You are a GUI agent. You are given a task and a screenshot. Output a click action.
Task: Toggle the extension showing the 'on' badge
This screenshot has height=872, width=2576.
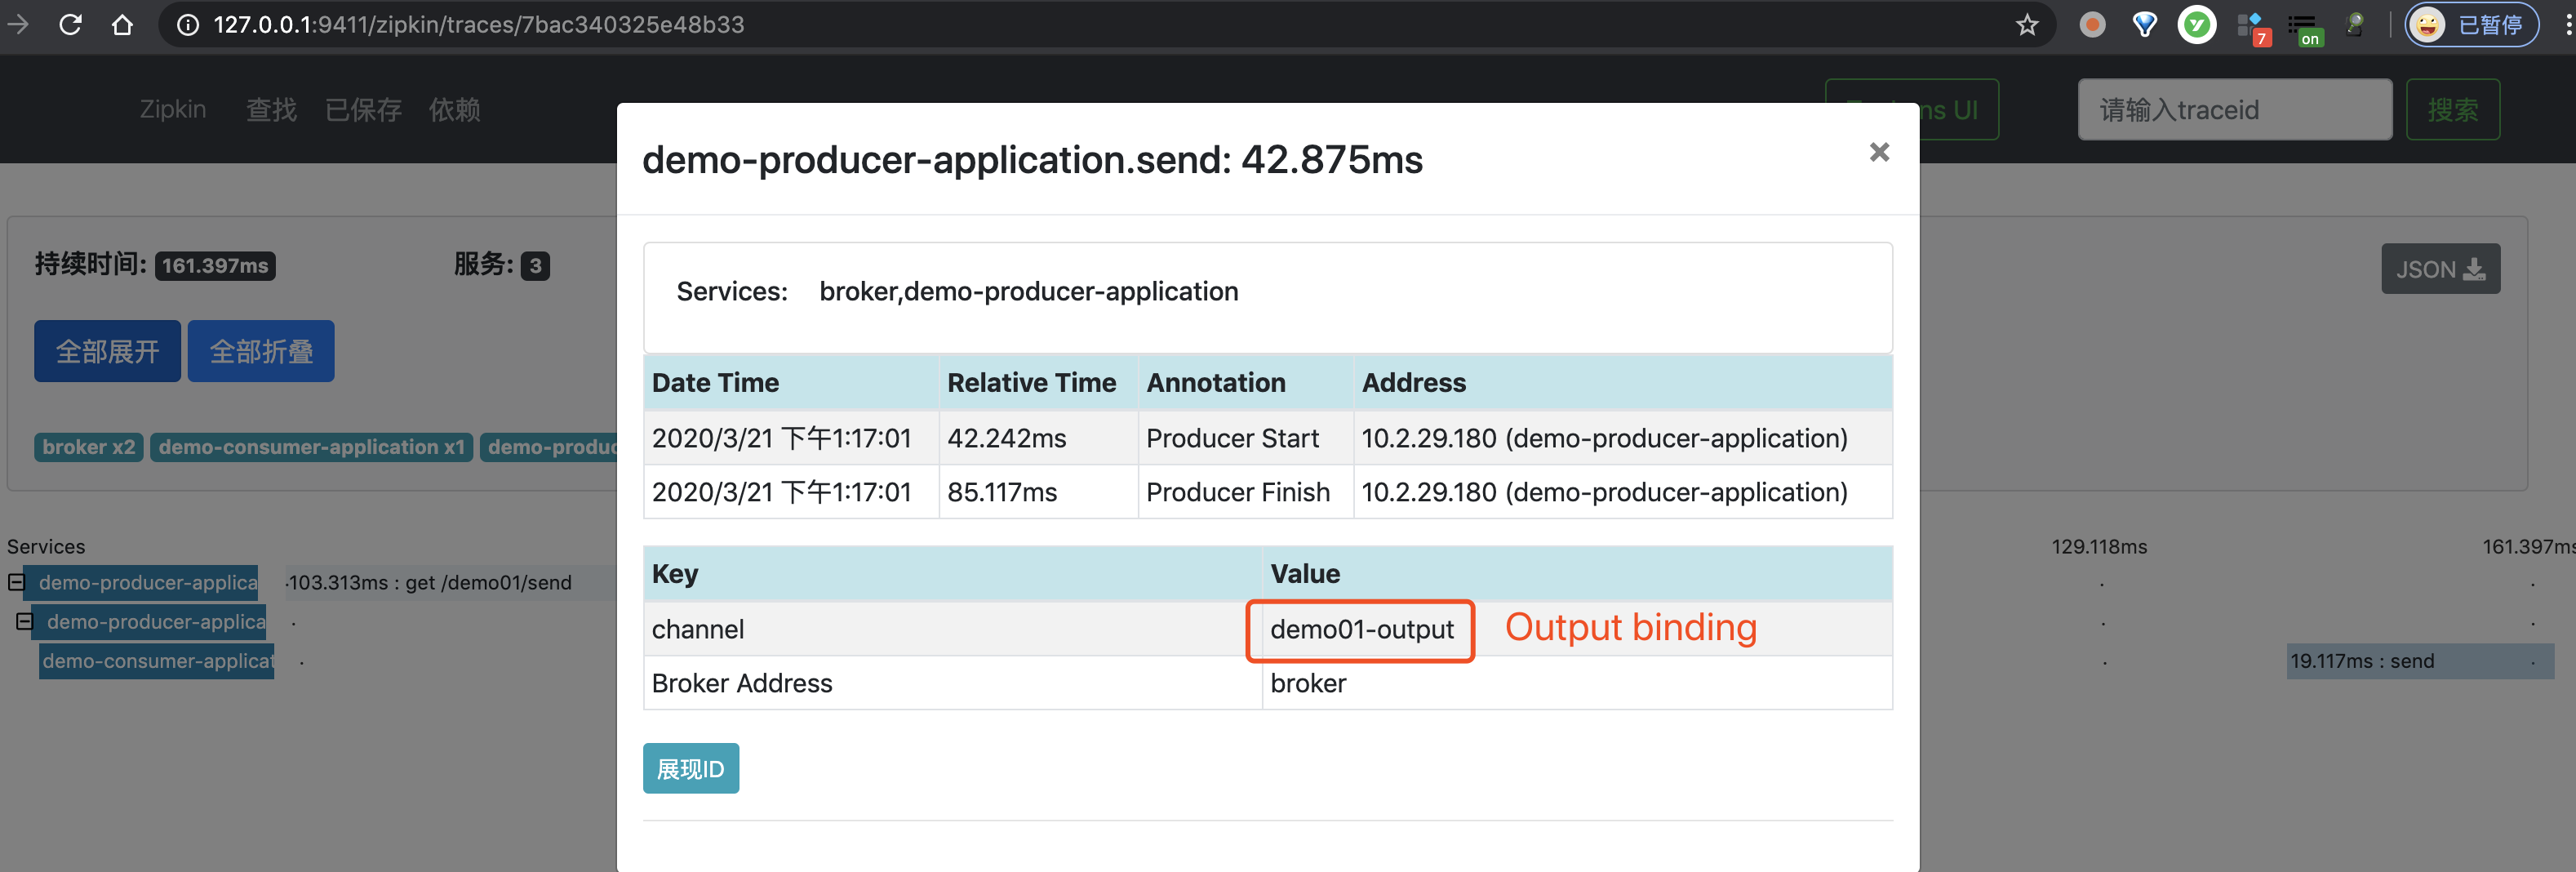pyautogui.click(x=2303, y=27)
